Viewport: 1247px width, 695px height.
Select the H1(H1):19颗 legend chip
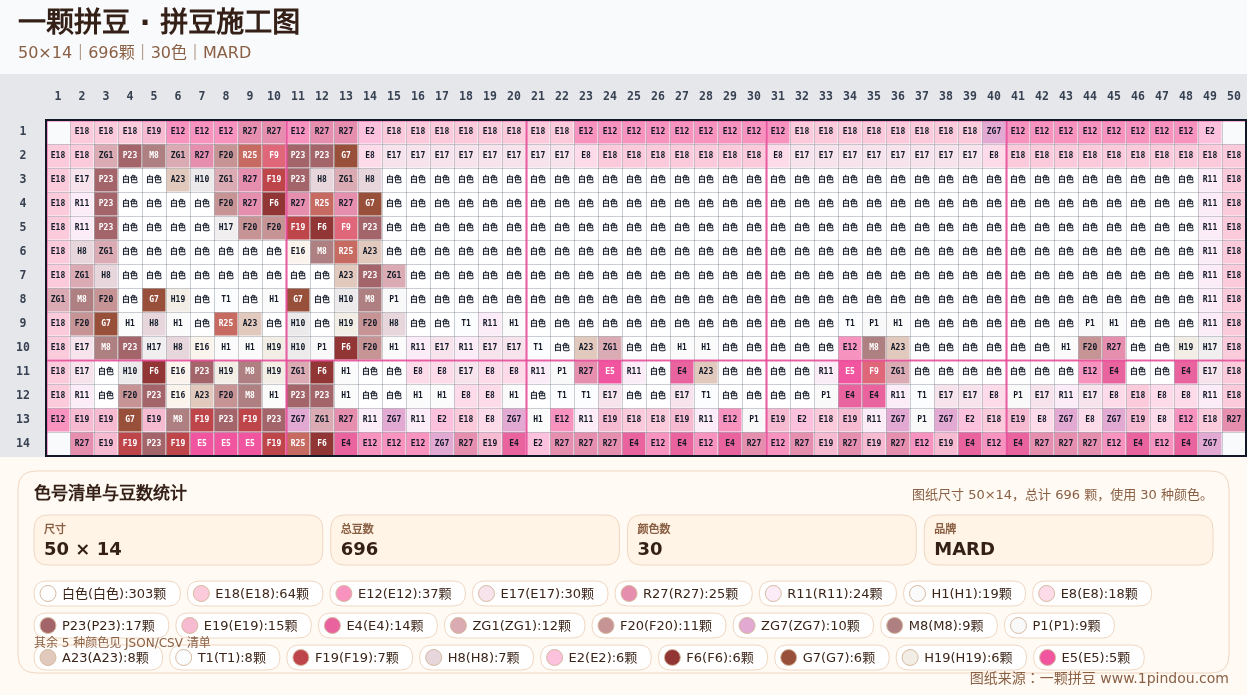coord(964,593)
